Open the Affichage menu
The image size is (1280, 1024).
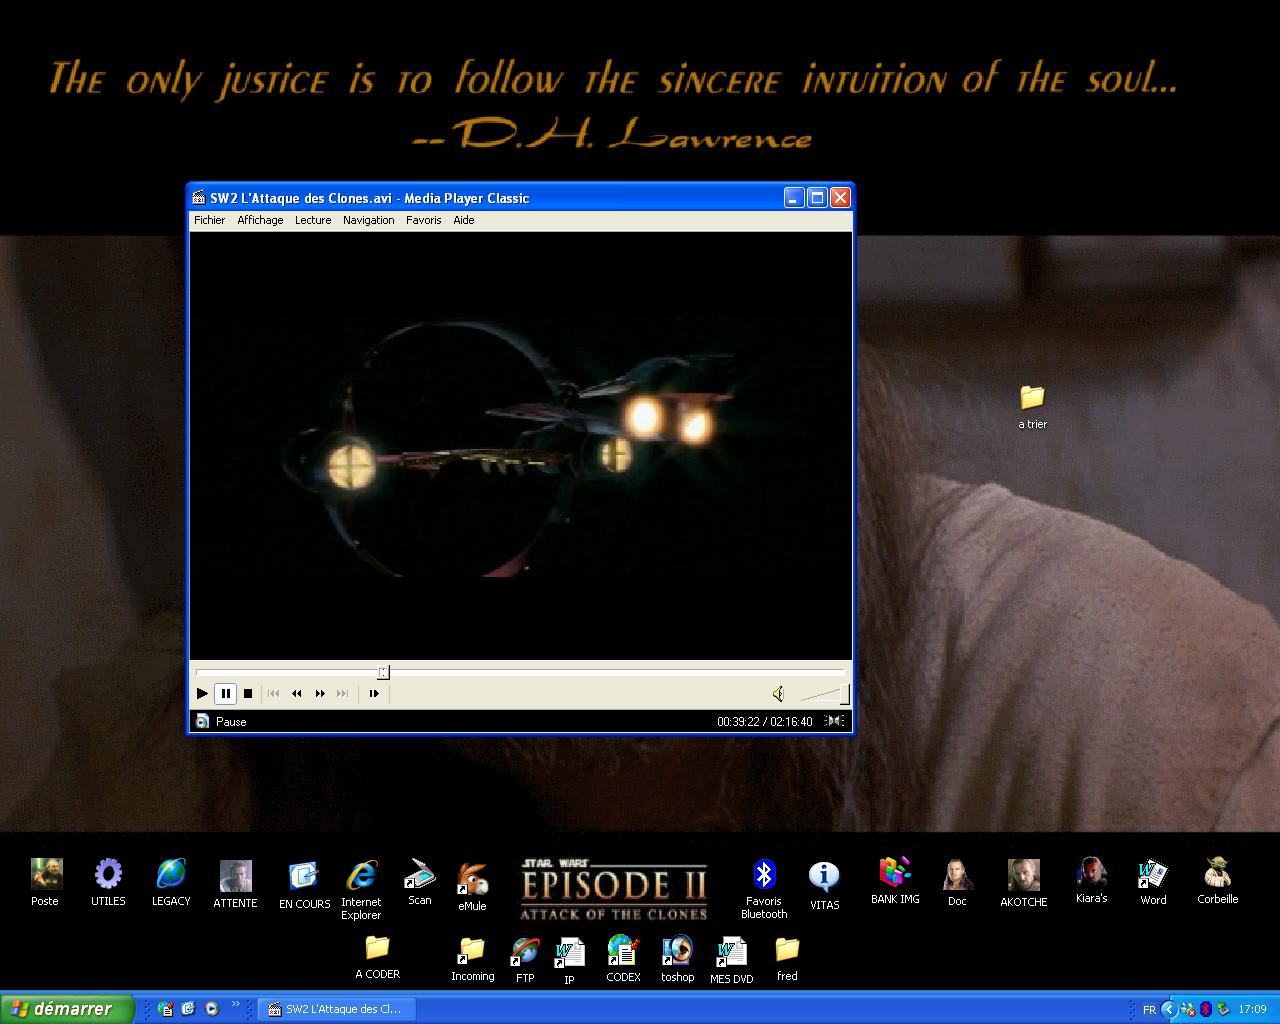pyautogui.click(x=260, y=220)
